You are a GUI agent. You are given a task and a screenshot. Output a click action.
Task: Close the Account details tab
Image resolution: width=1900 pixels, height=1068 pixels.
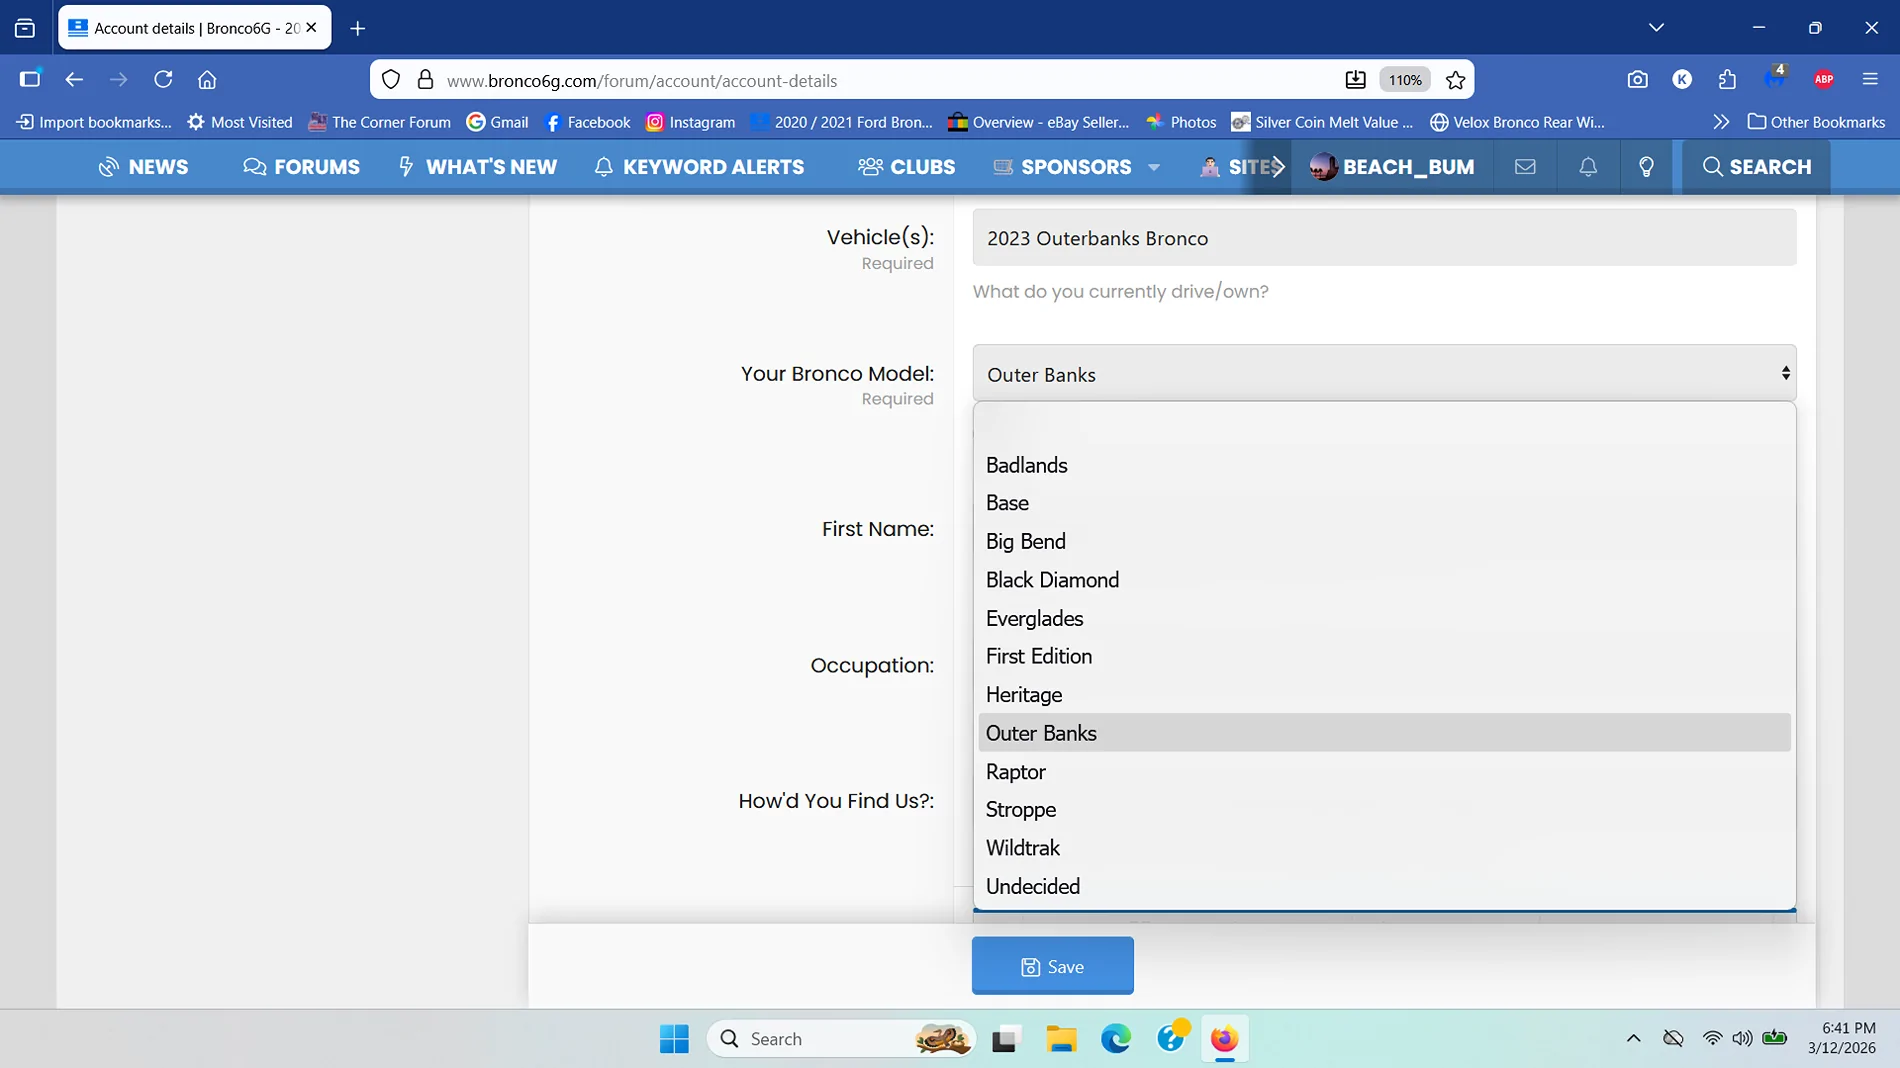311,28
